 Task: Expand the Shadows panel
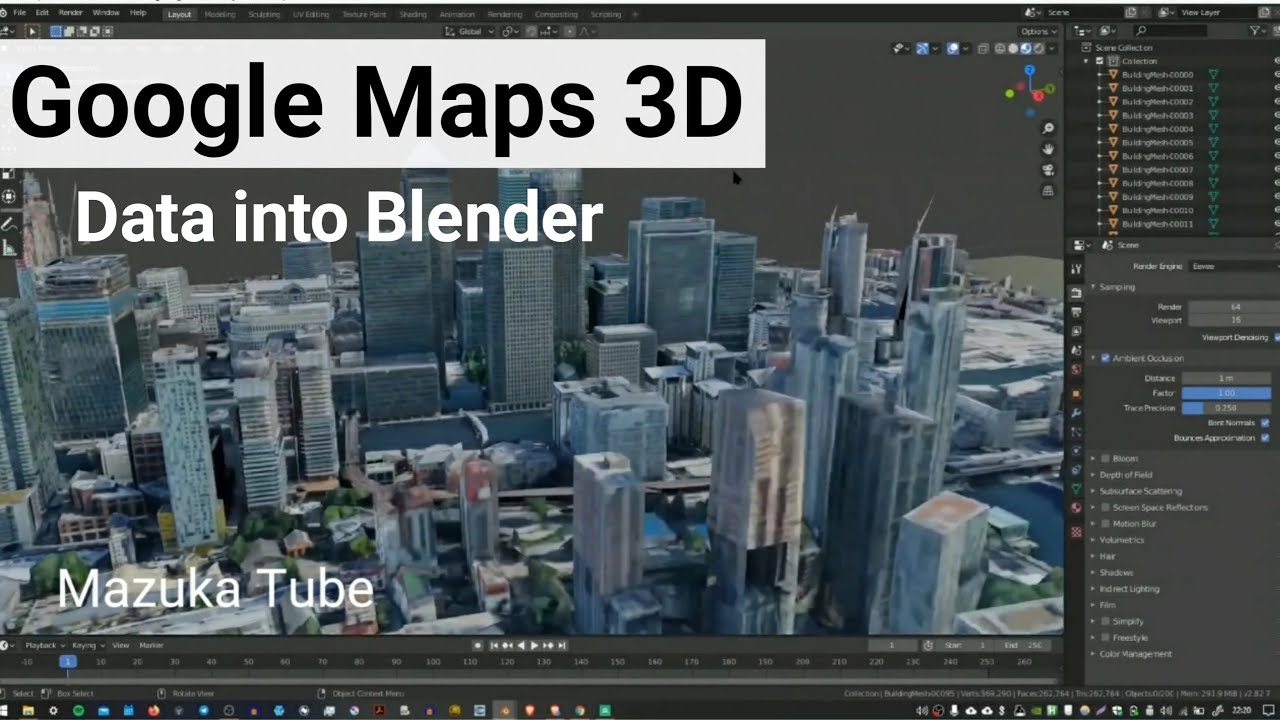[x=1092, y=572]
